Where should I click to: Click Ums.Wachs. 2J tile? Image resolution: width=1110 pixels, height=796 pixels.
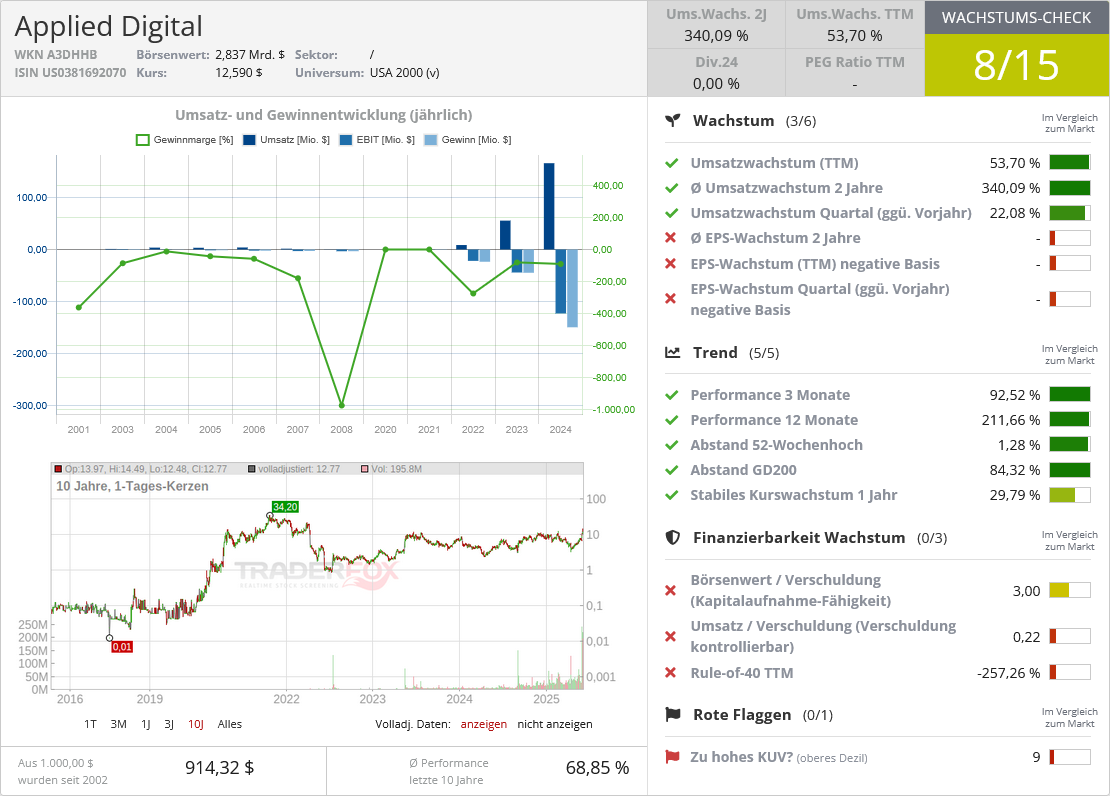coord(716,25)
